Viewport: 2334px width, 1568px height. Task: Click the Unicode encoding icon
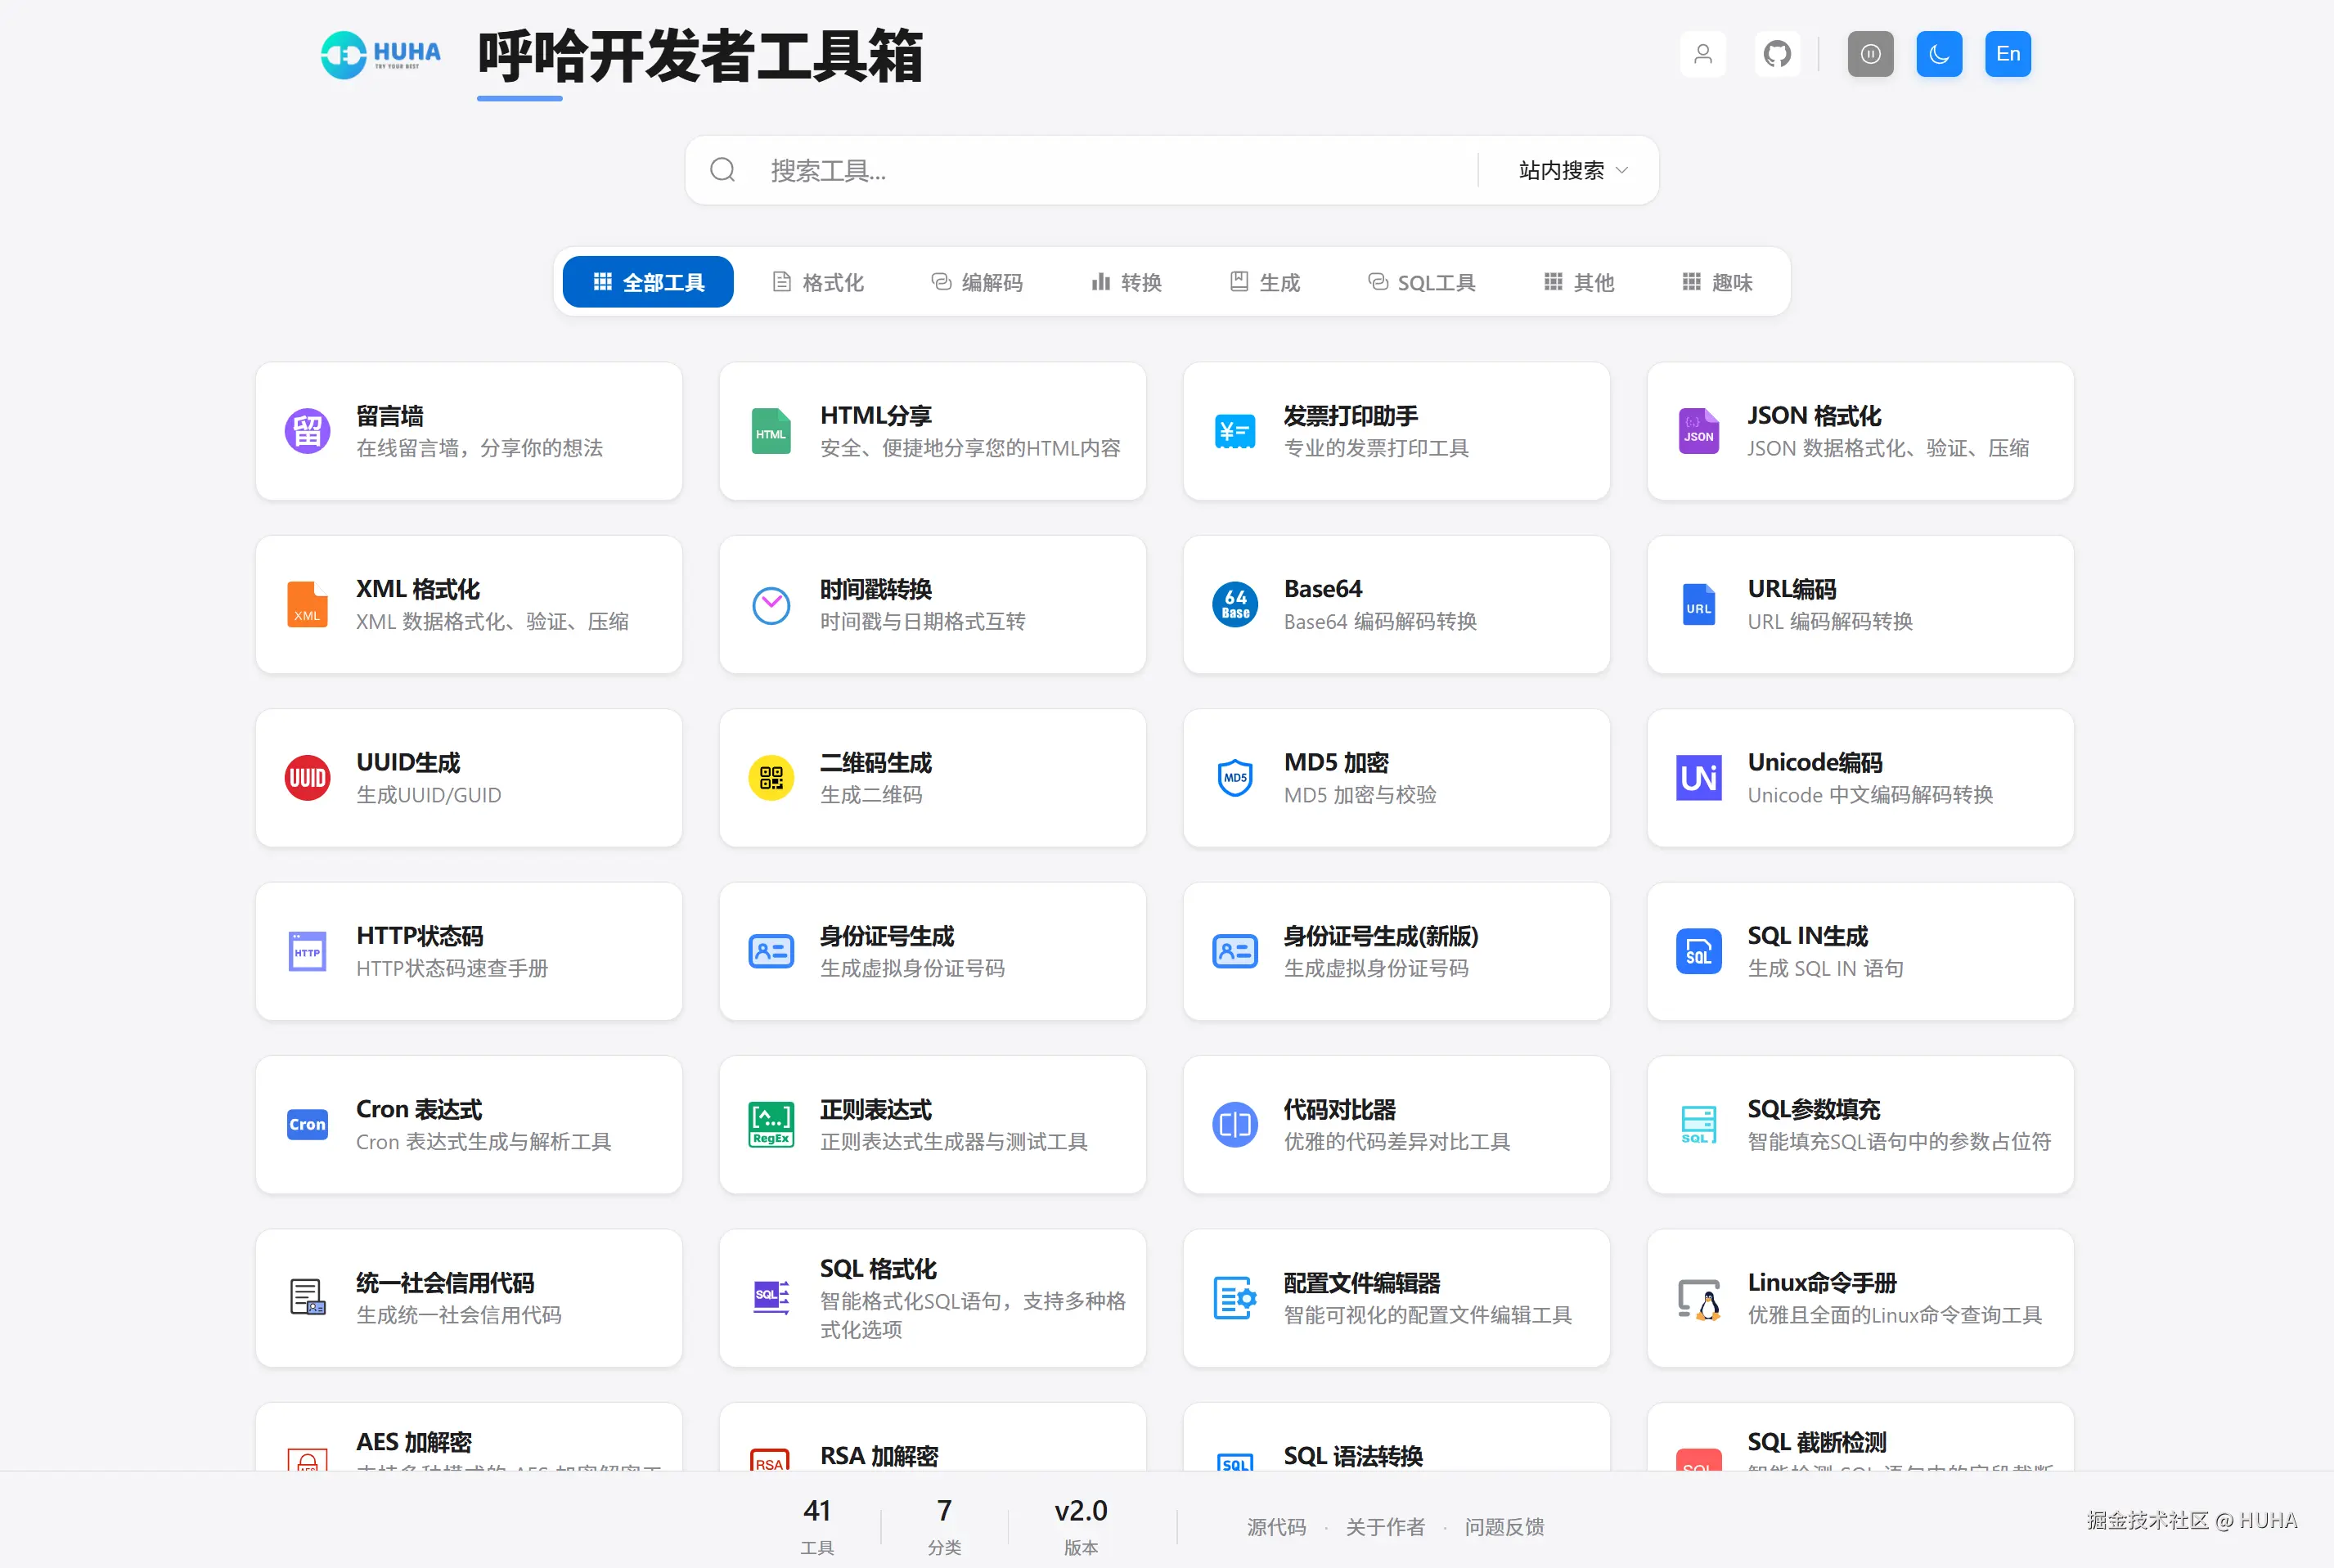pos(1699,778)
